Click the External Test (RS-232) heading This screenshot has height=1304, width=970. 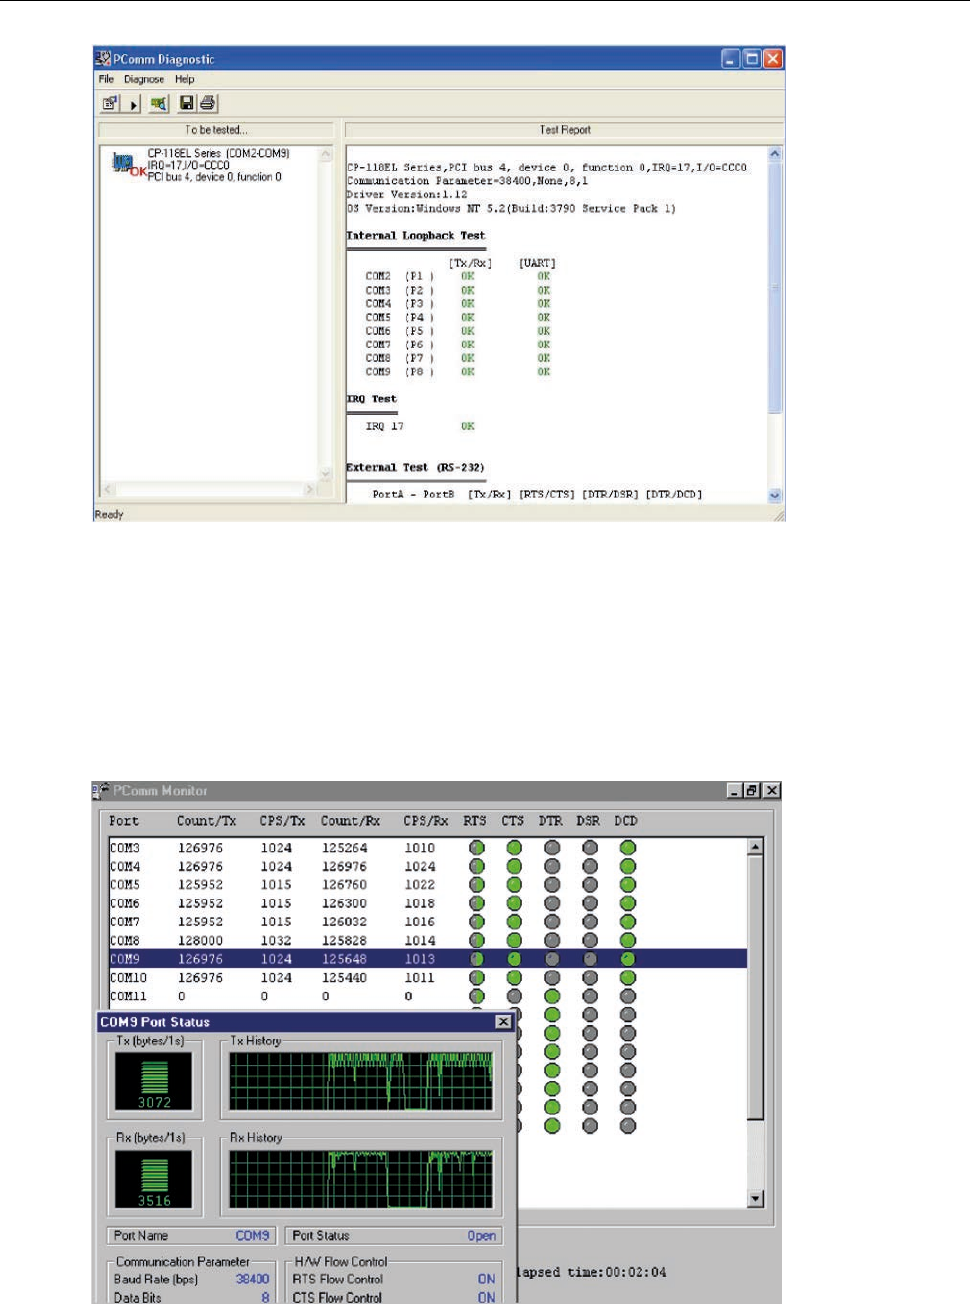[415, 467]
